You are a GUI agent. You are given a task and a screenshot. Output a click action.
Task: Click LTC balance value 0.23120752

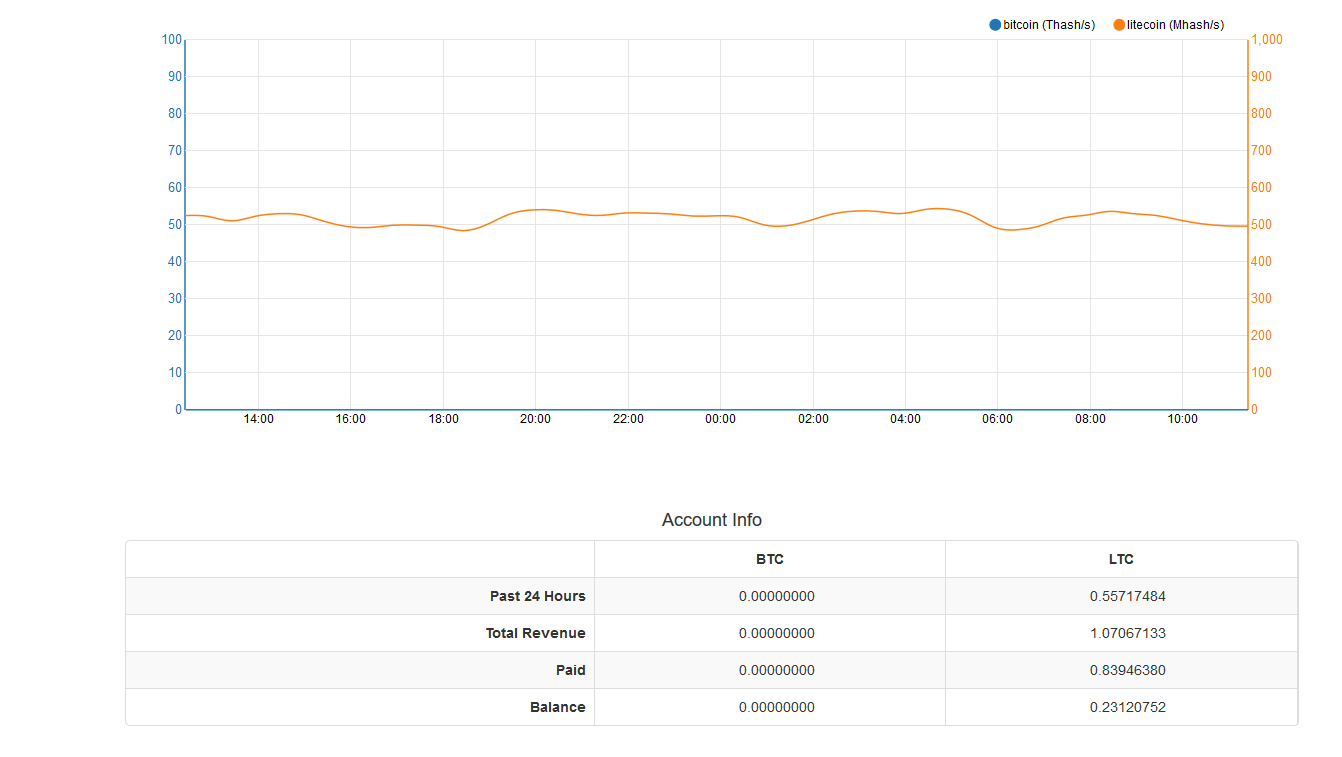click(1128, 707)
